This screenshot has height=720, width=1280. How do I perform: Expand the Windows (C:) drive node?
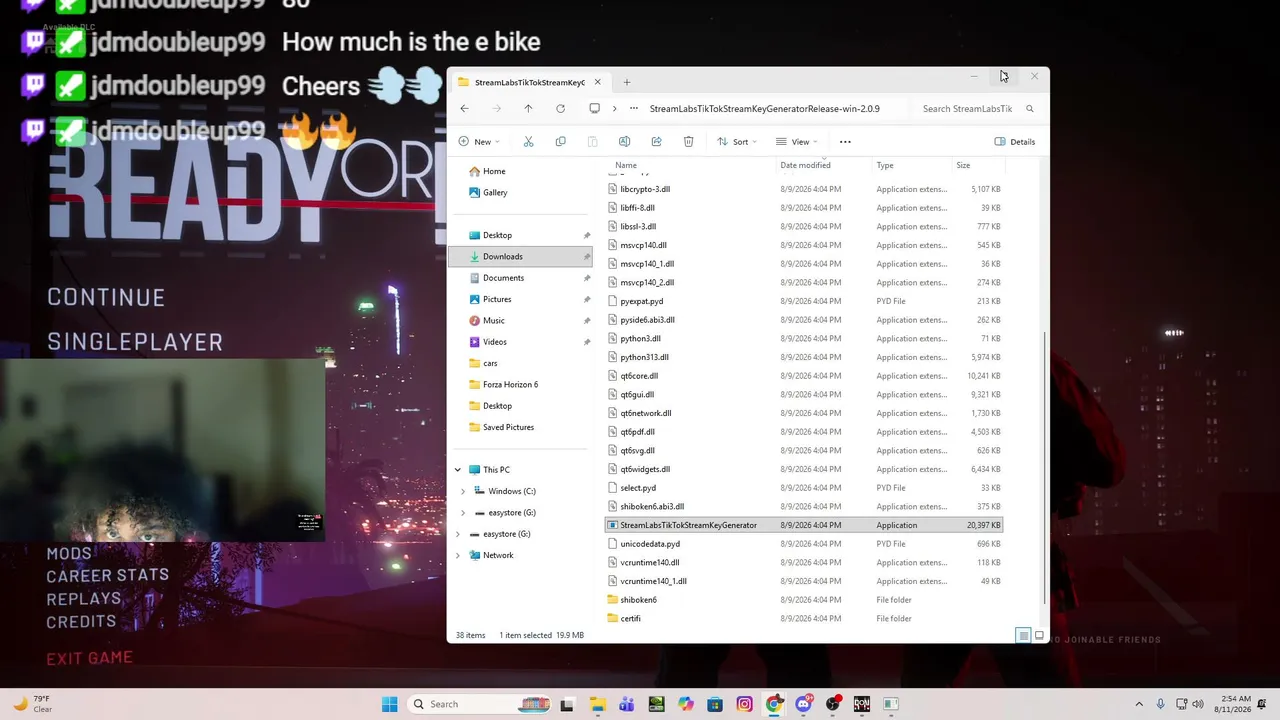463,491
